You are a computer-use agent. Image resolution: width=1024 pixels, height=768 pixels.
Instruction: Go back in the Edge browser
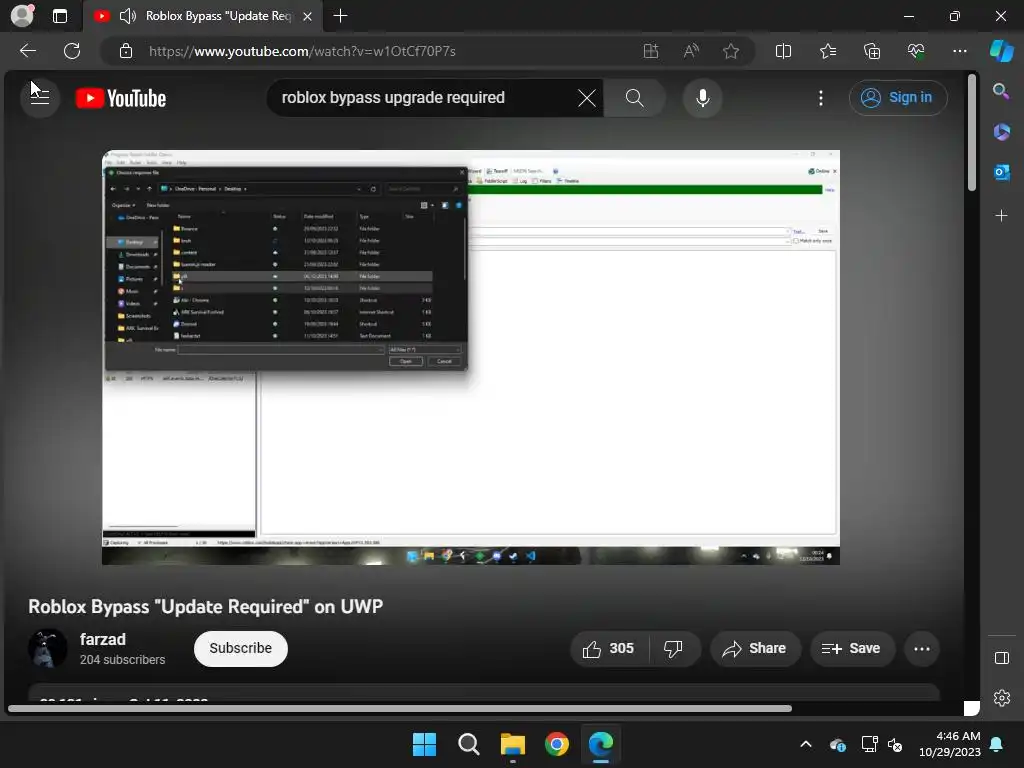28,51
